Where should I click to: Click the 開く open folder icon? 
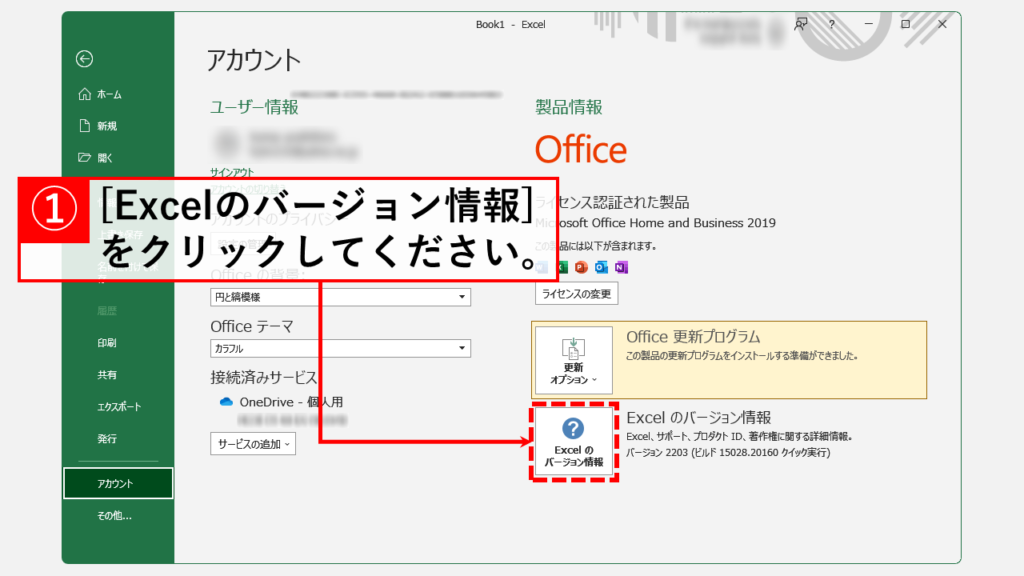click(85, 157)
